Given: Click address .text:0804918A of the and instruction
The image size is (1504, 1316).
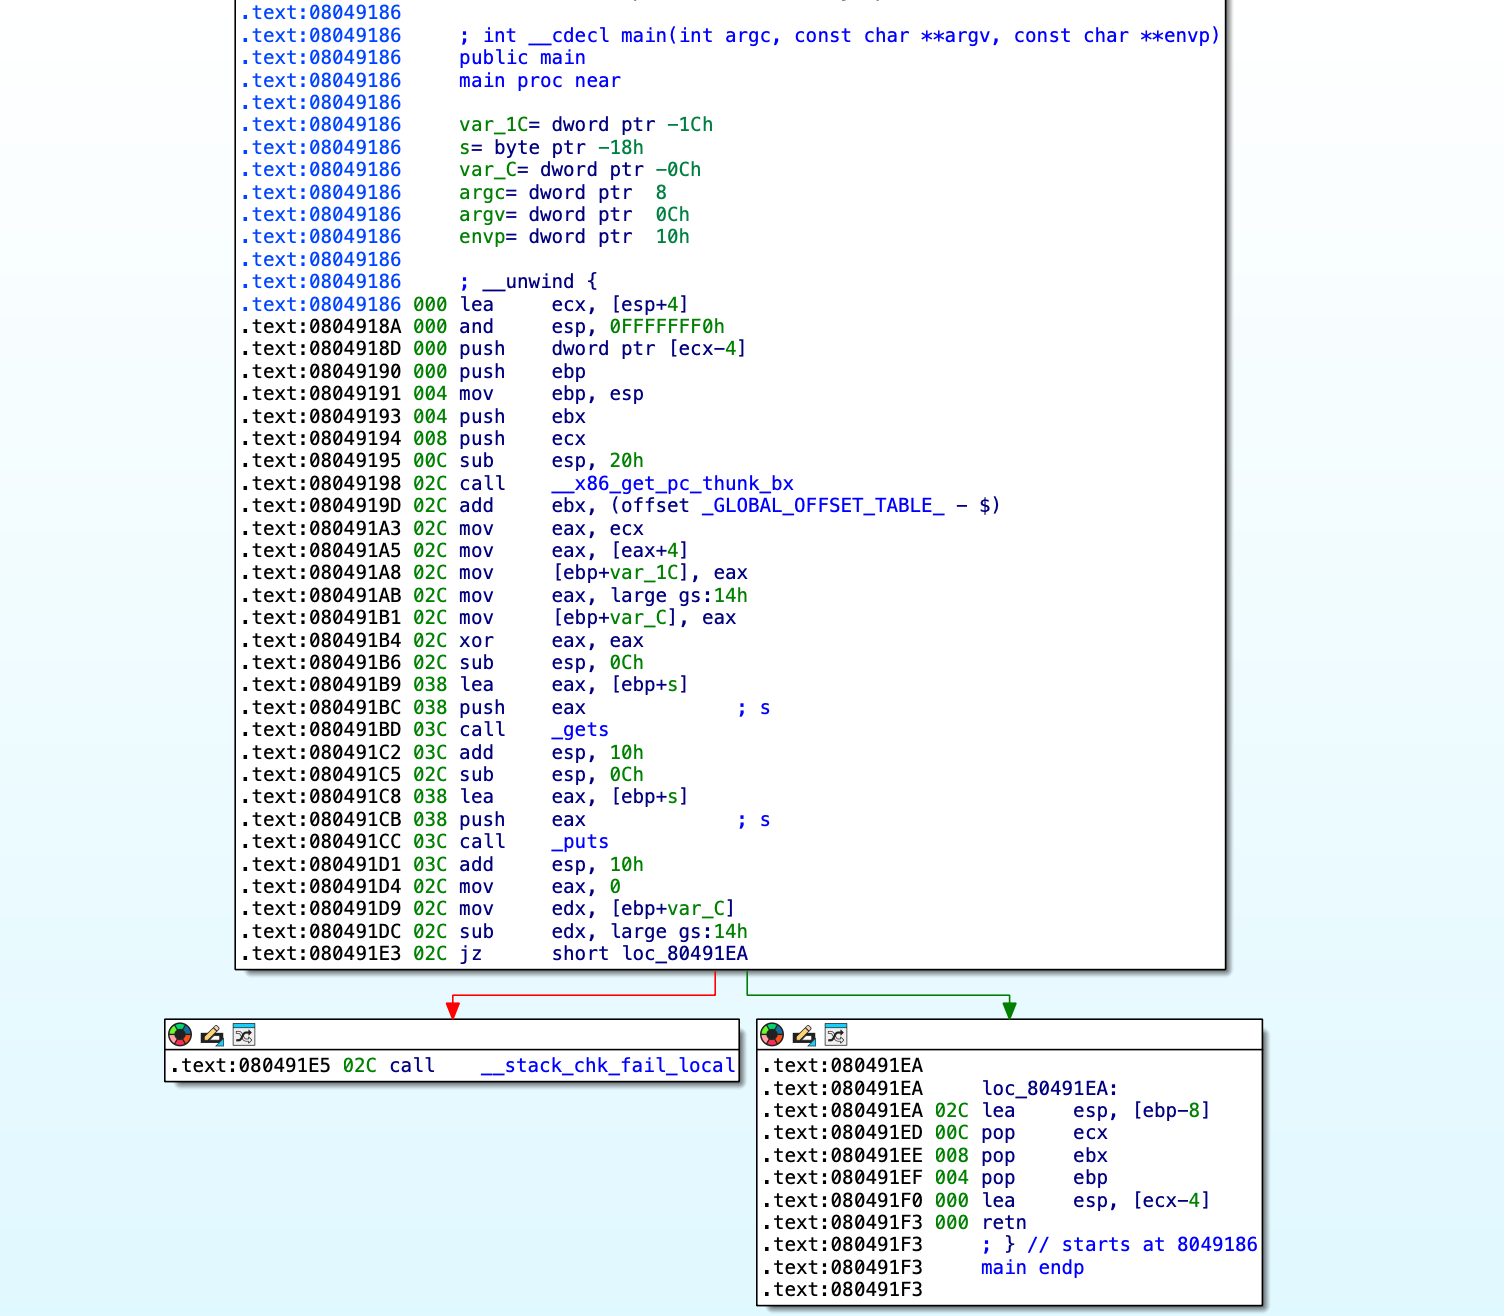Looking at the screenshot, I should click(320, 327).
